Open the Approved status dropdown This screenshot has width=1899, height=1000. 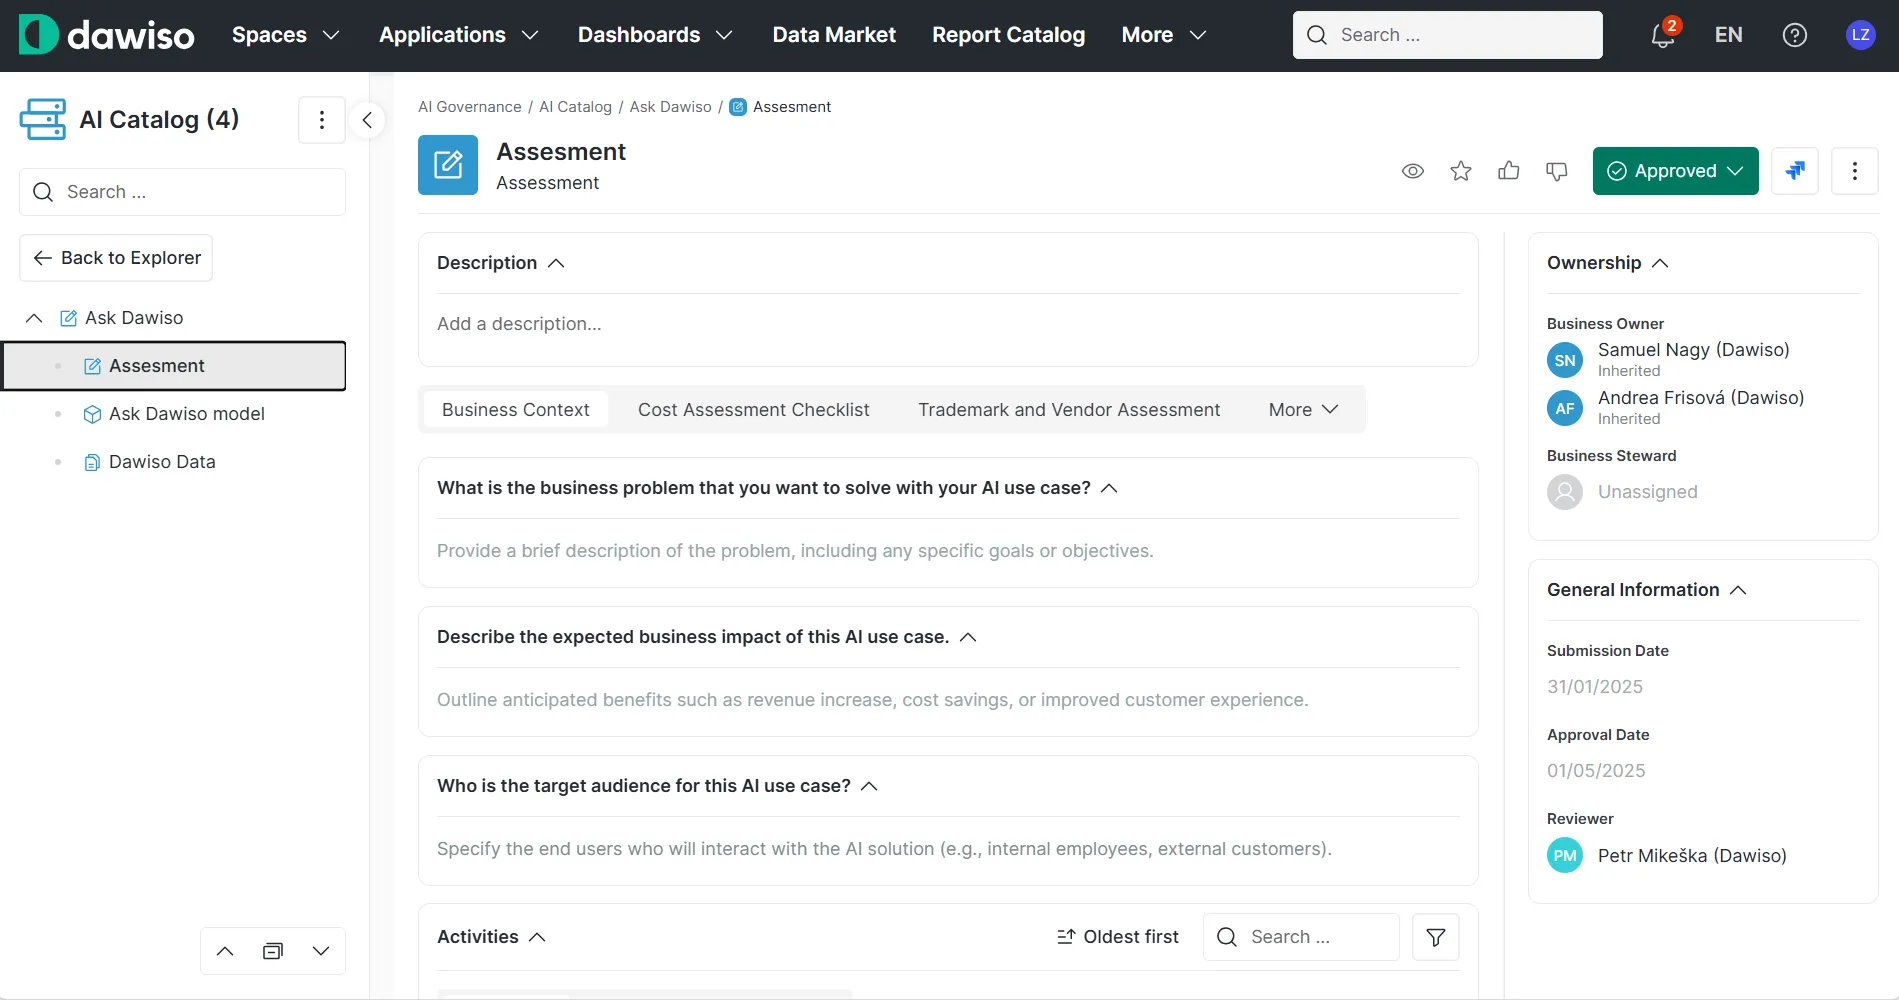[1675, 171]
